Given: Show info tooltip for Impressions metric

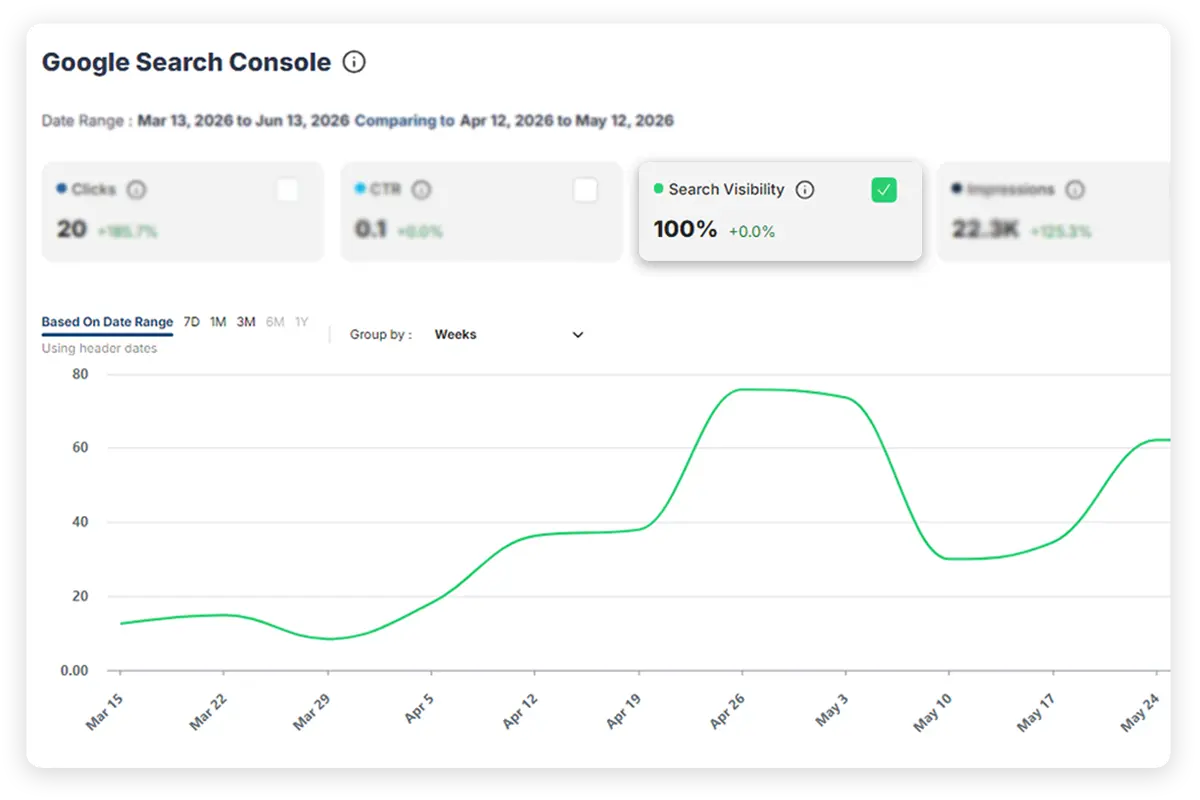Looking at the screenshot, I should point(1075,189).
